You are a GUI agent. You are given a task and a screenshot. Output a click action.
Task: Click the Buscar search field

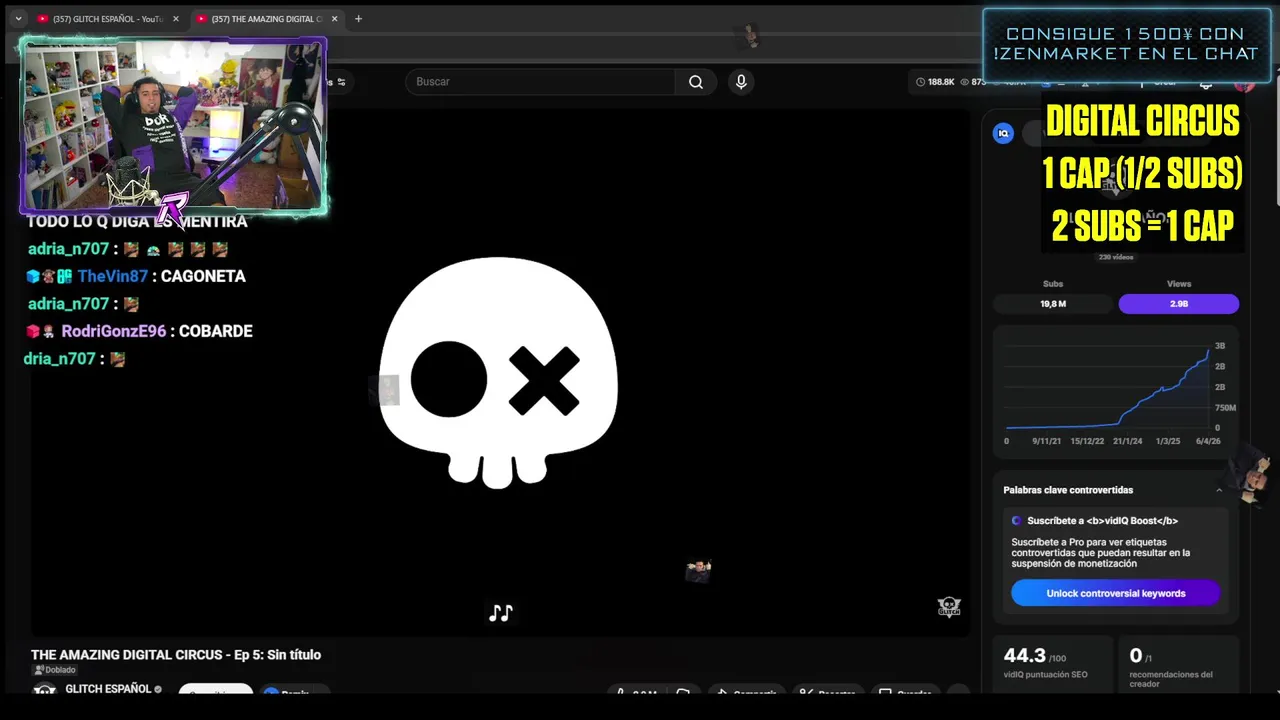540,82
